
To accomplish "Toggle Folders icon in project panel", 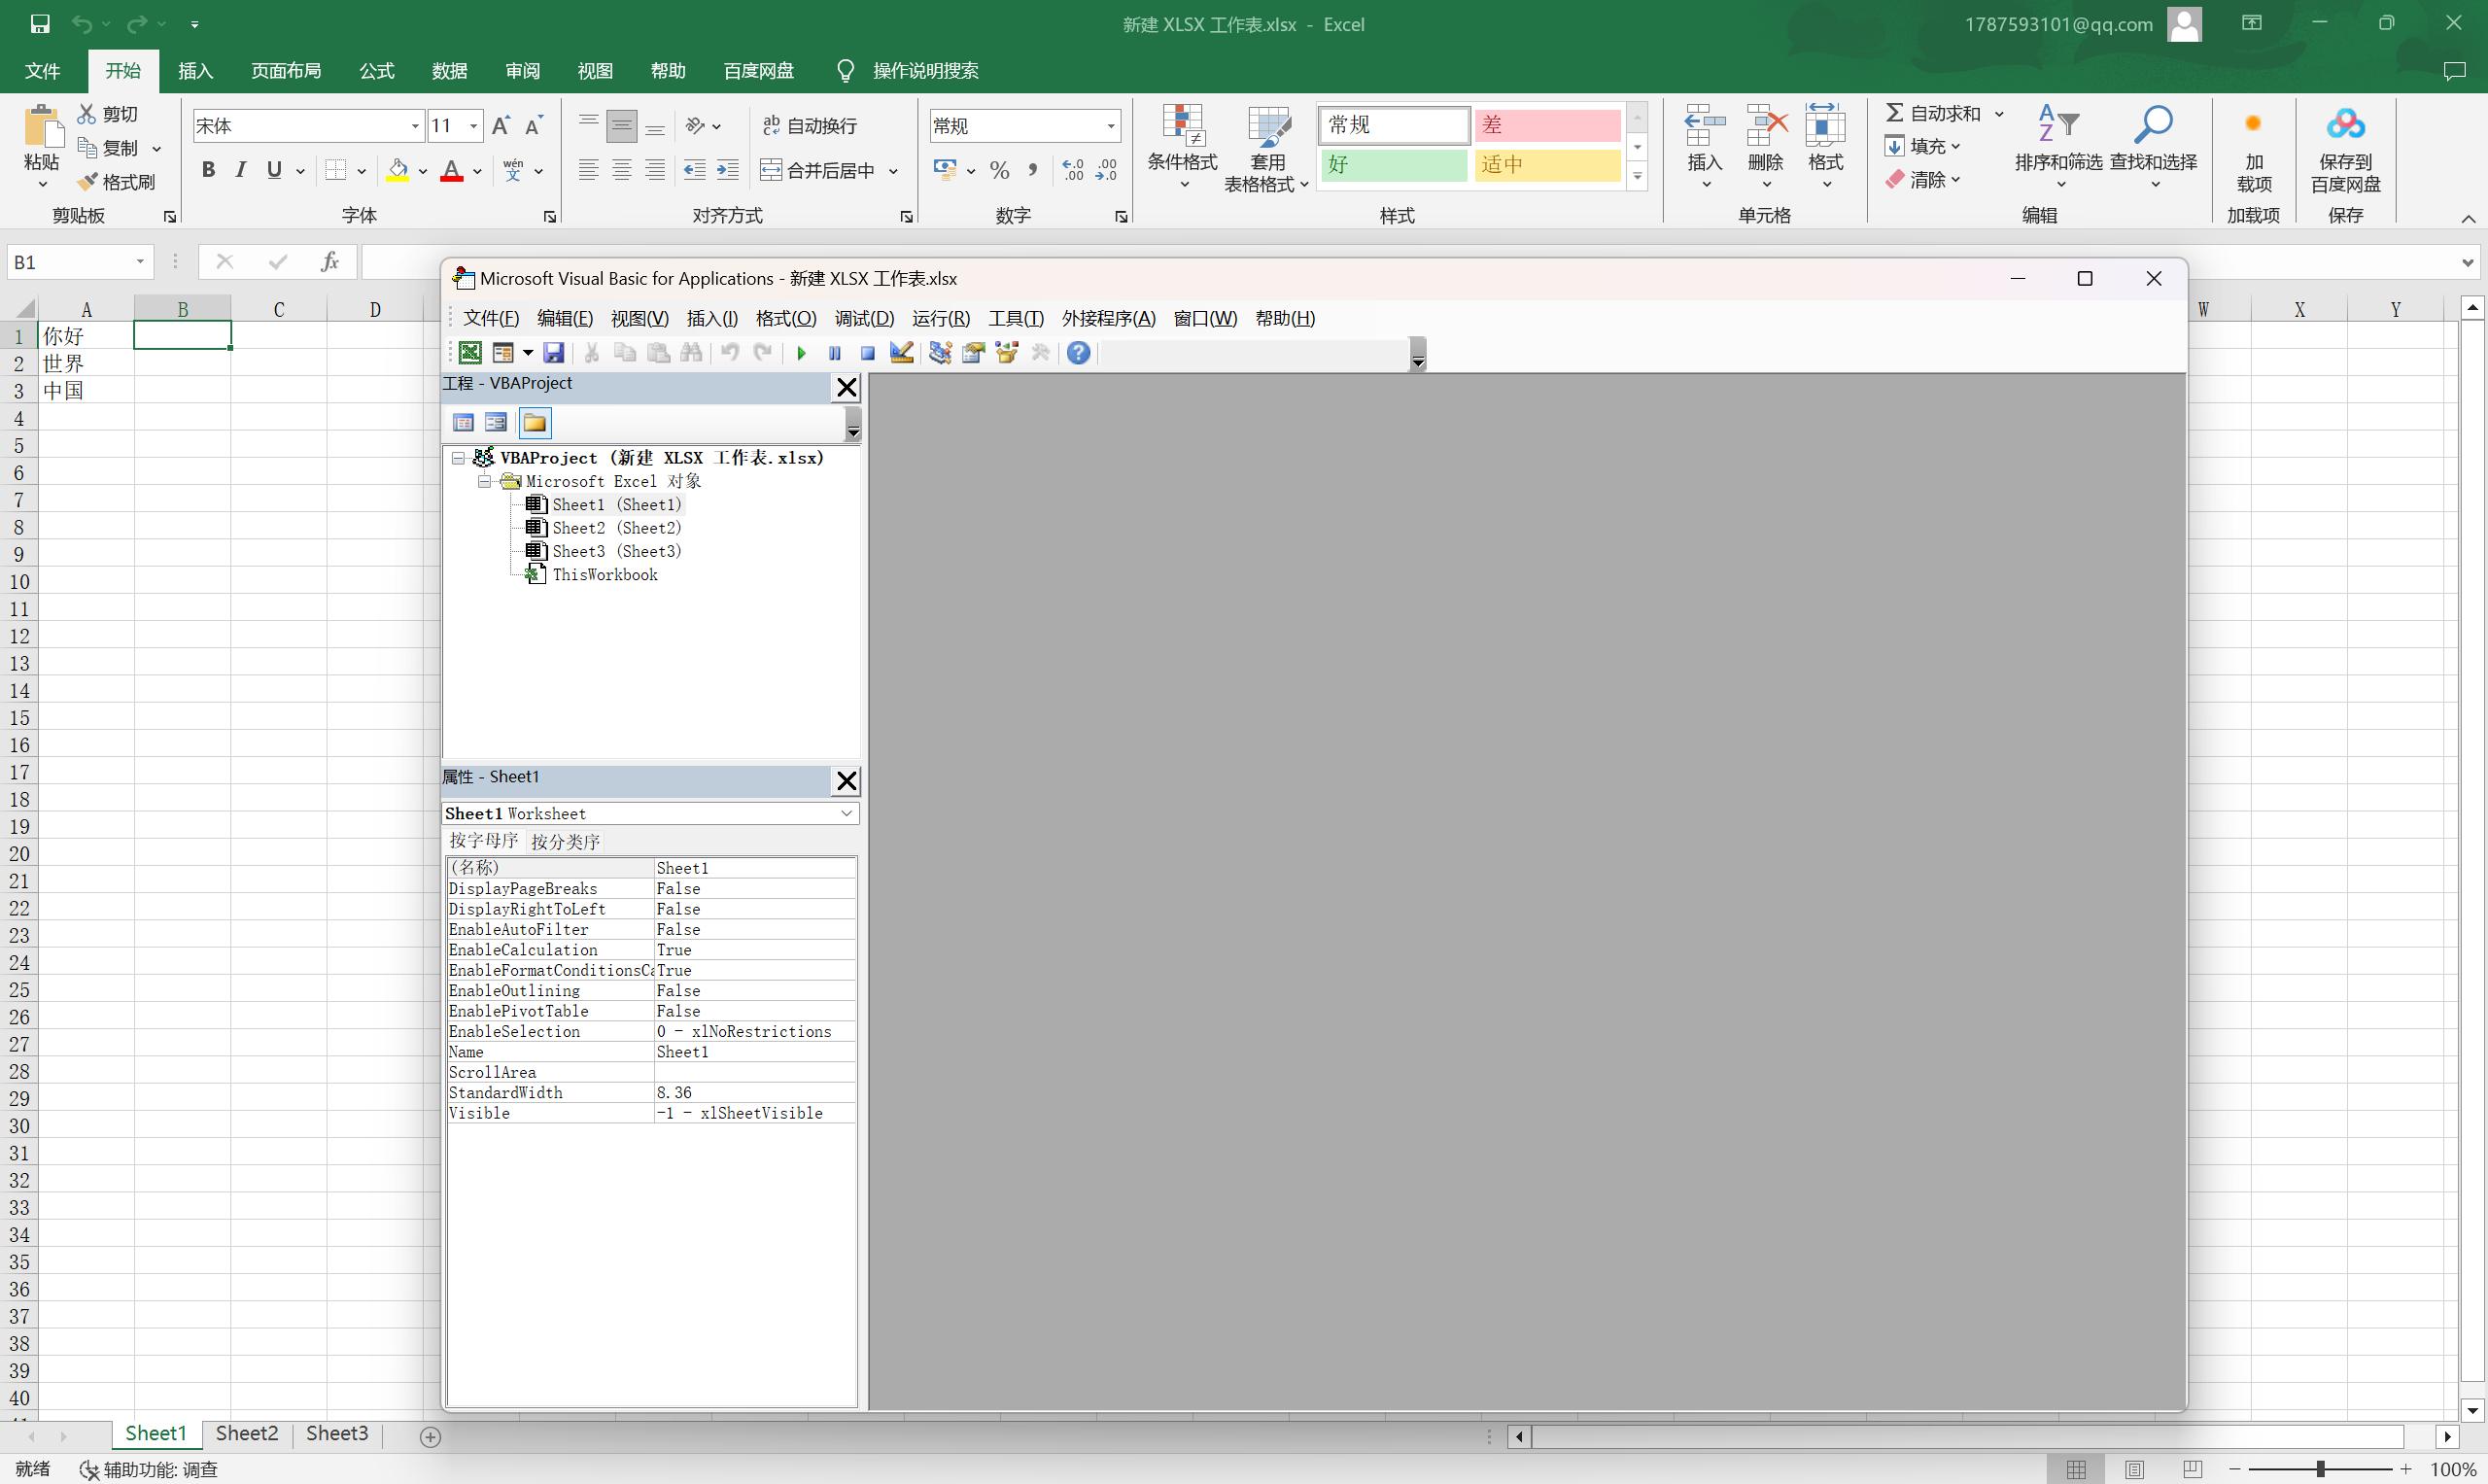I will pos(535,423).
